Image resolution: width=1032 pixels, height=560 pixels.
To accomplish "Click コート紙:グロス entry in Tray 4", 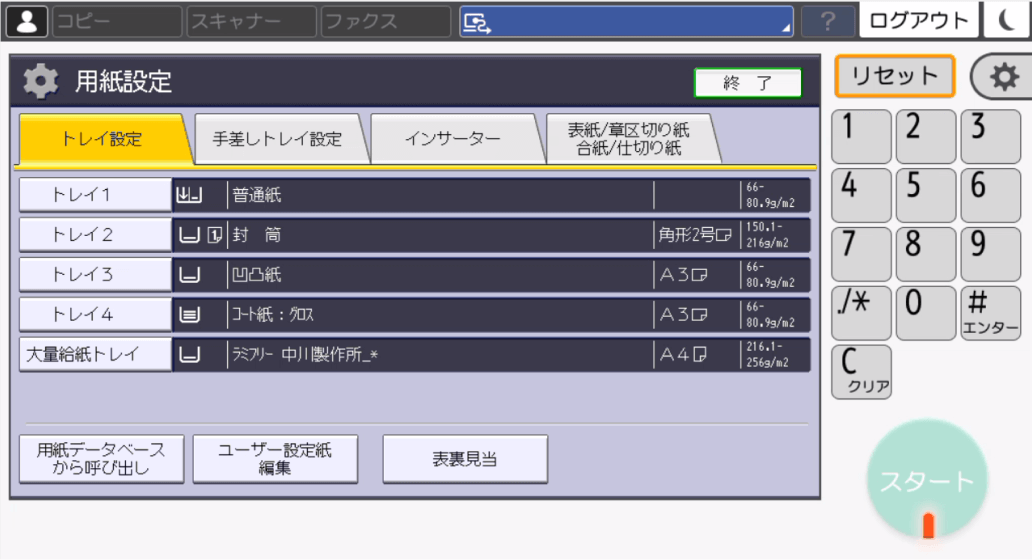I will 272,315.
